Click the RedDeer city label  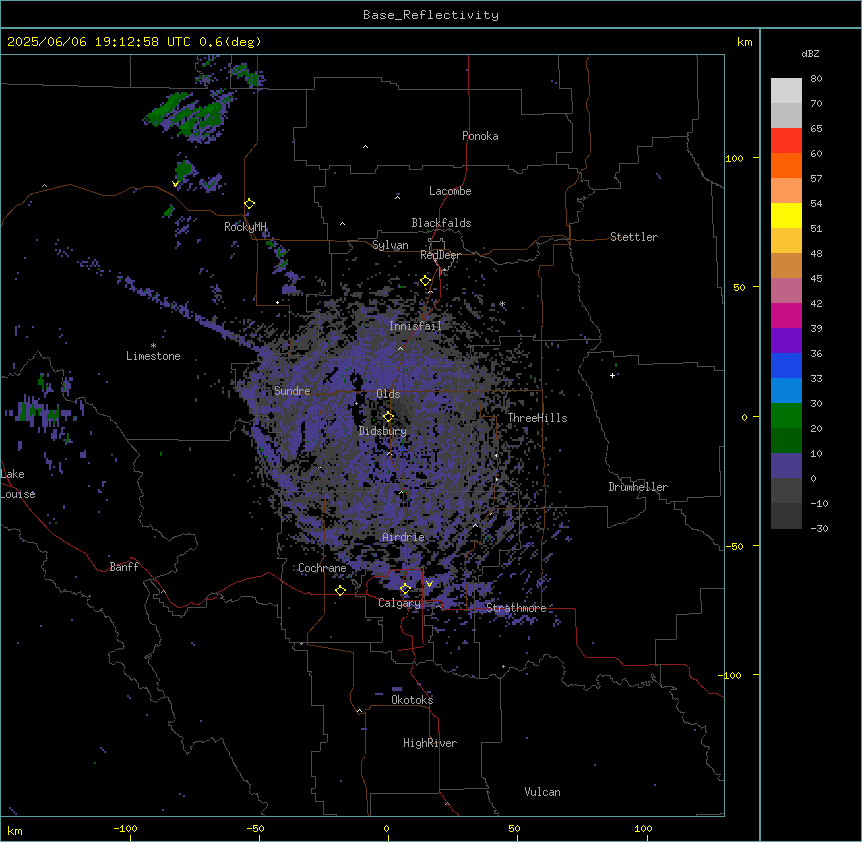pyautogui.click(x=440, y=255)
